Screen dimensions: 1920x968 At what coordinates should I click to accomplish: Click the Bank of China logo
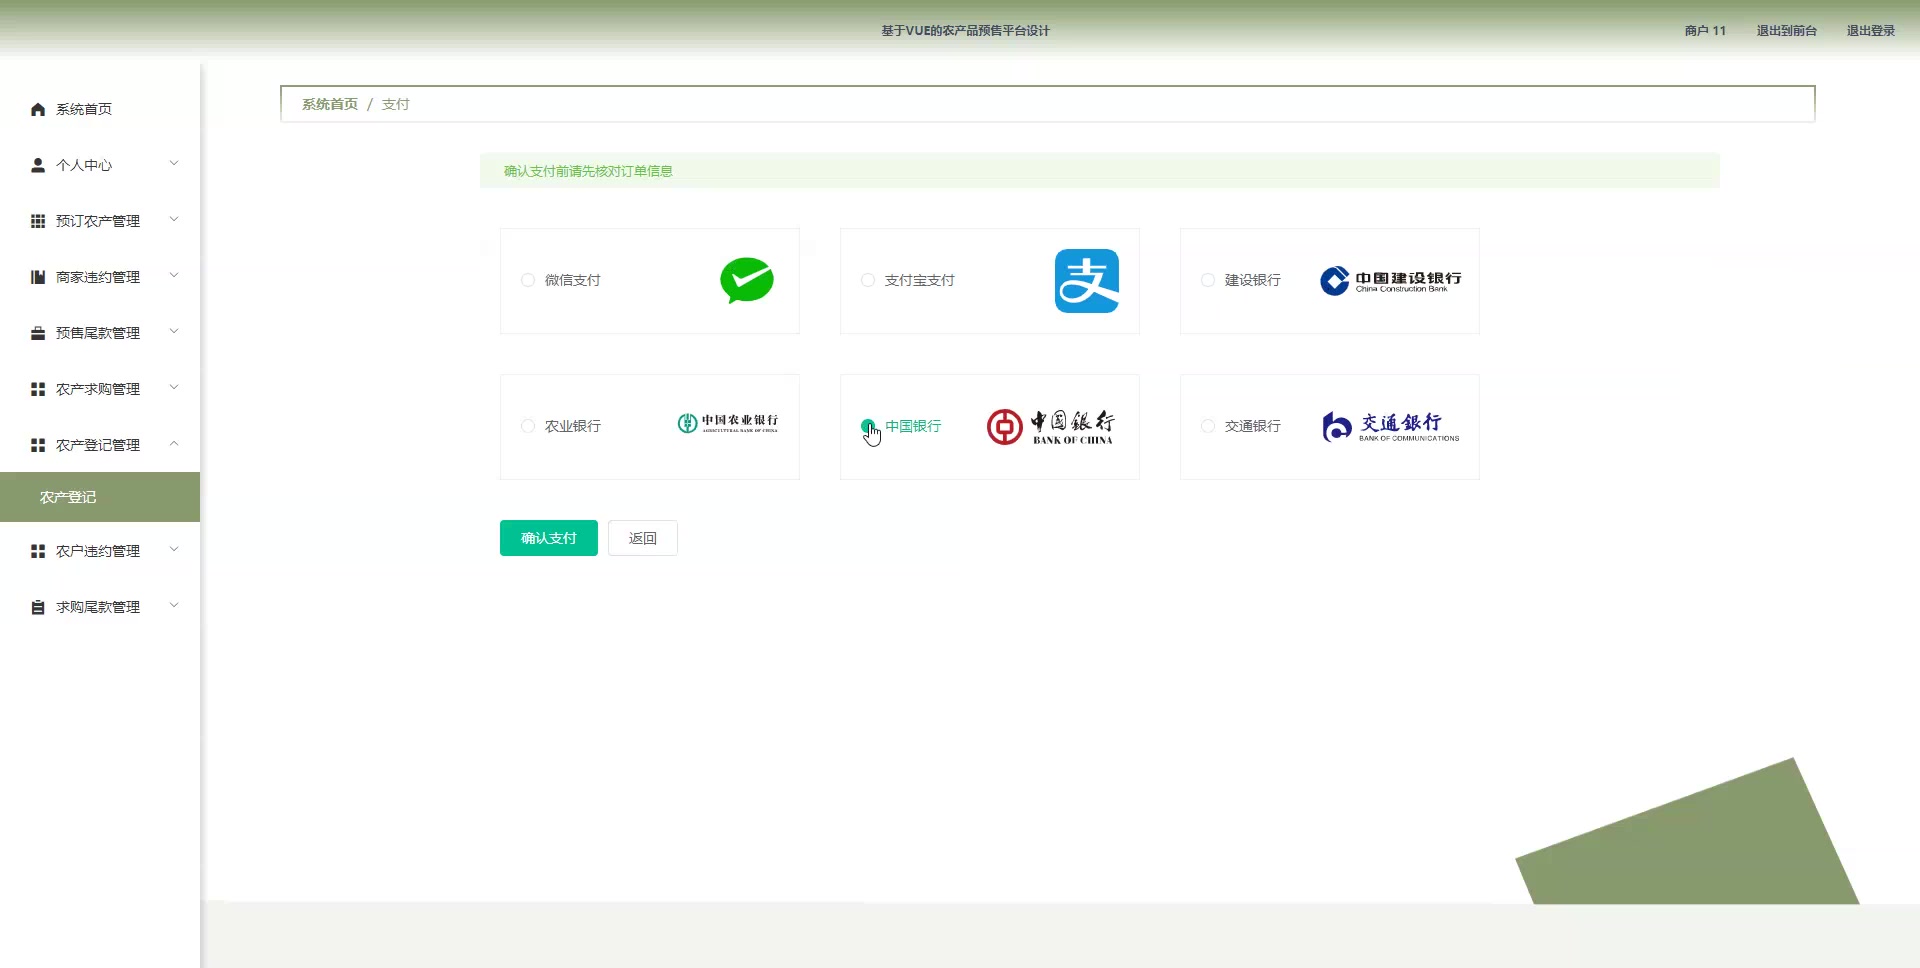[1050, 427]
